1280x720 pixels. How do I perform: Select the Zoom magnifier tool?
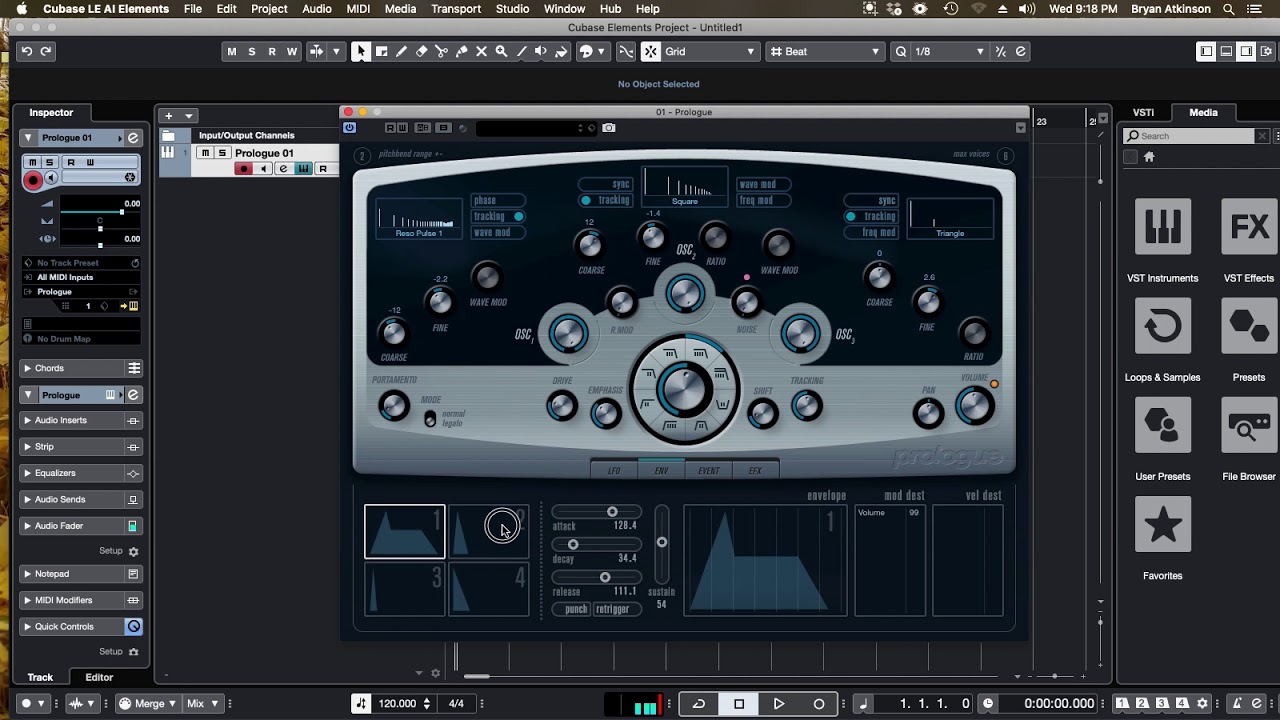coord(501,51)
